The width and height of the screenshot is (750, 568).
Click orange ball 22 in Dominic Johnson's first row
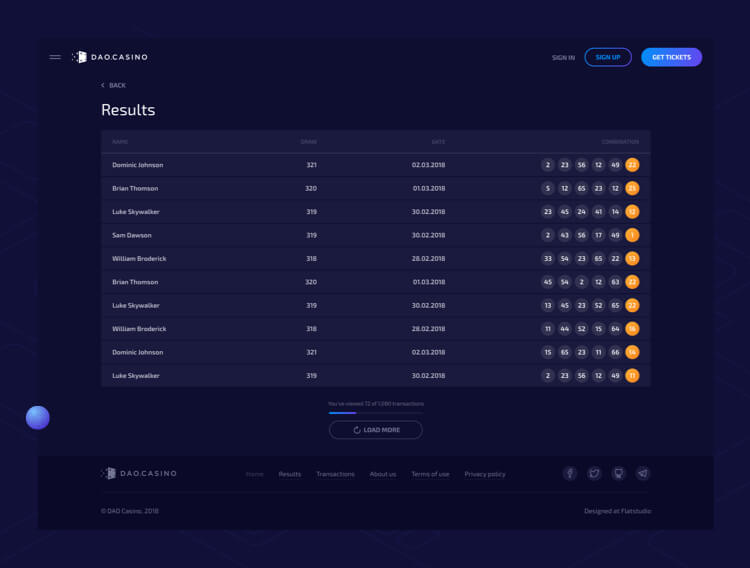(632, 165)
